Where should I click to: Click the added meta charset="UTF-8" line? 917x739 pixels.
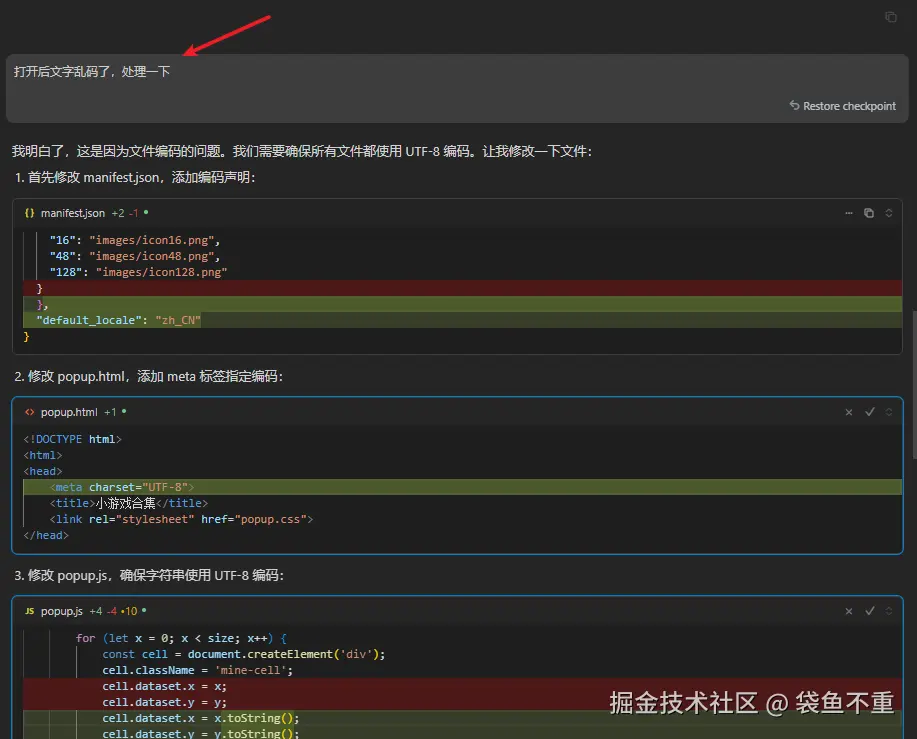[462, 487]
